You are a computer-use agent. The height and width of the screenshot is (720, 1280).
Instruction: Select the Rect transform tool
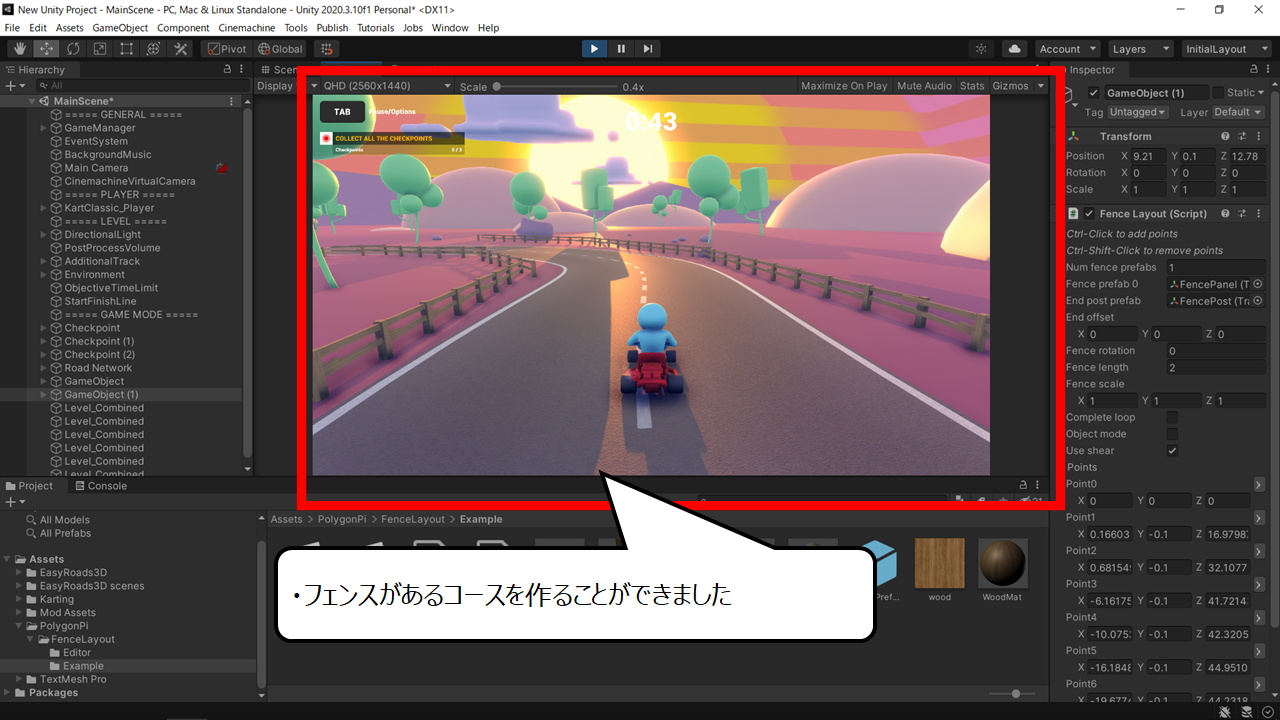tap(127, 49)
